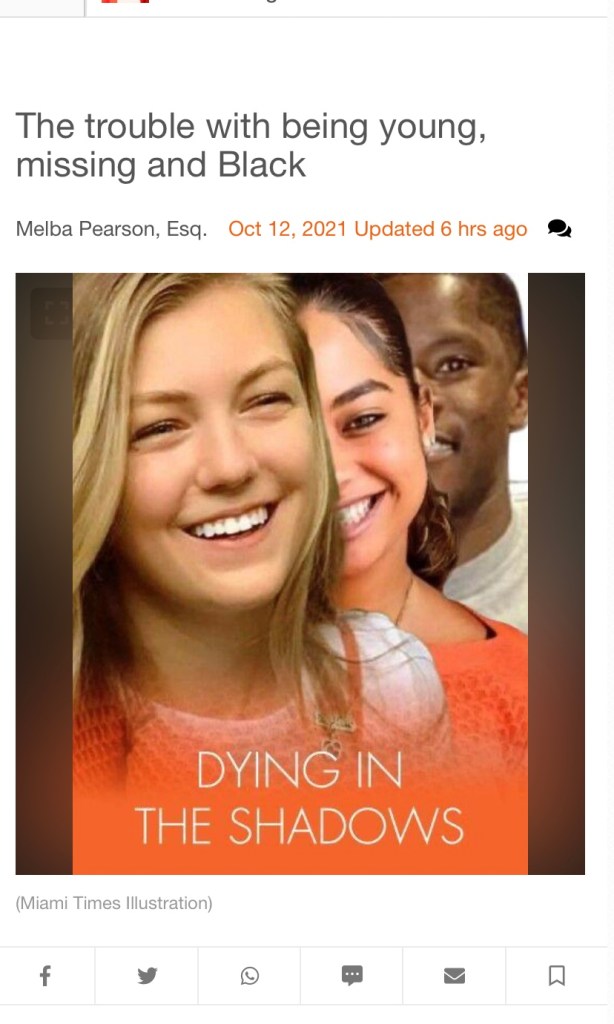Open comments via the chat bubbles icon

click(x=559, y=229)
